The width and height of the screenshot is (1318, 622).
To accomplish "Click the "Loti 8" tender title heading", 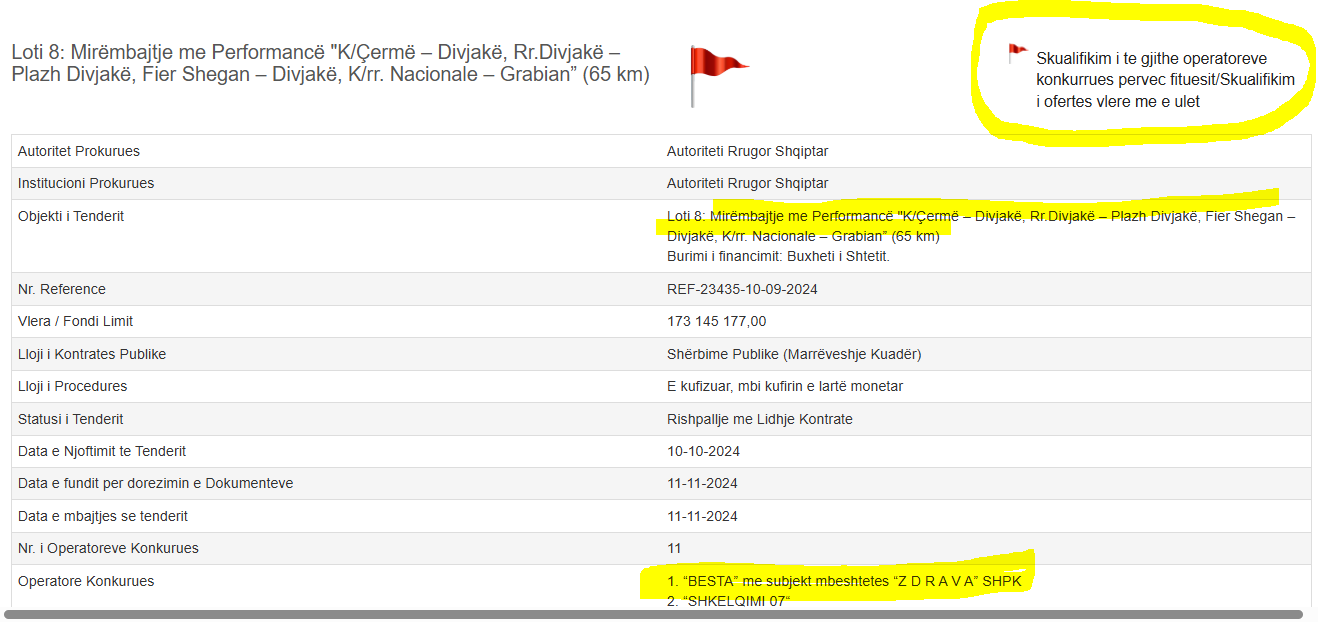I will tap(330, 63).
